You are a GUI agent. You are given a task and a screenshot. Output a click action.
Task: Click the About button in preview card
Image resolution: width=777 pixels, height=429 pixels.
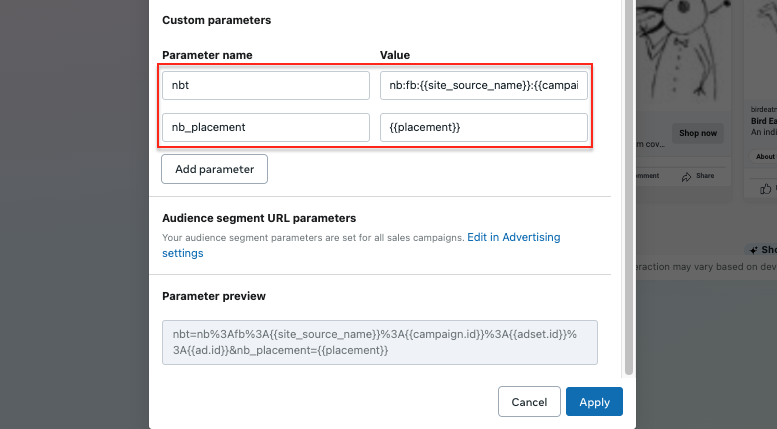pos(765,157)
